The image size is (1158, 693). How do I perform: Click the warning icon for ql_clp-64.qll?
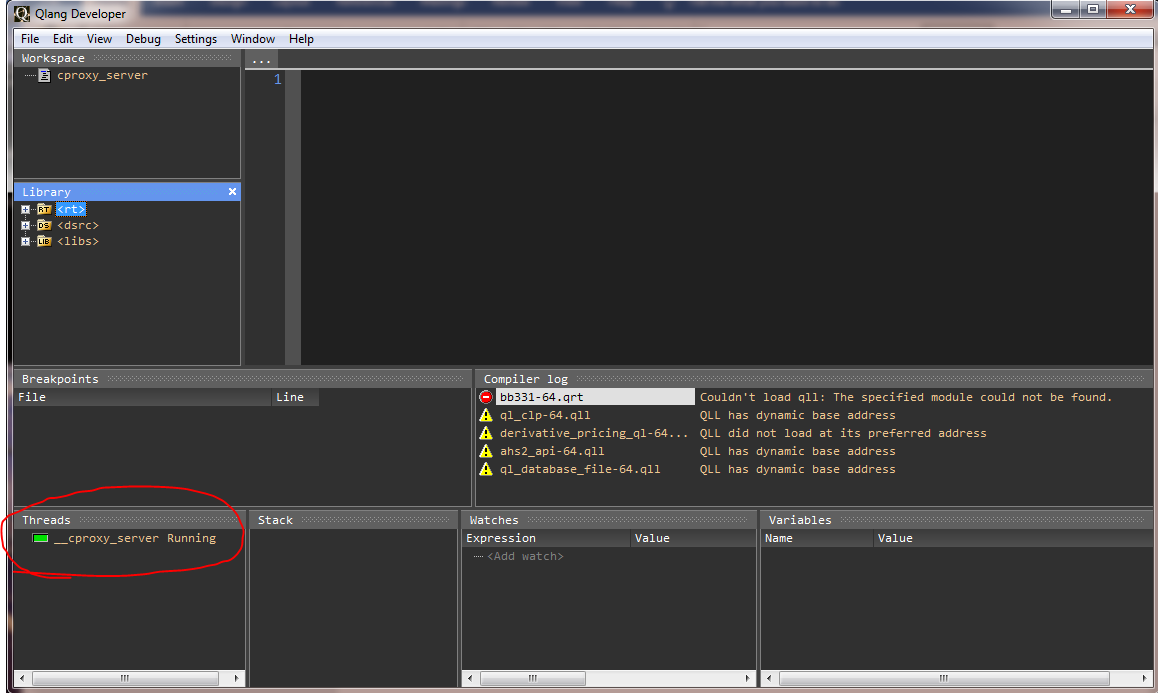486,415
